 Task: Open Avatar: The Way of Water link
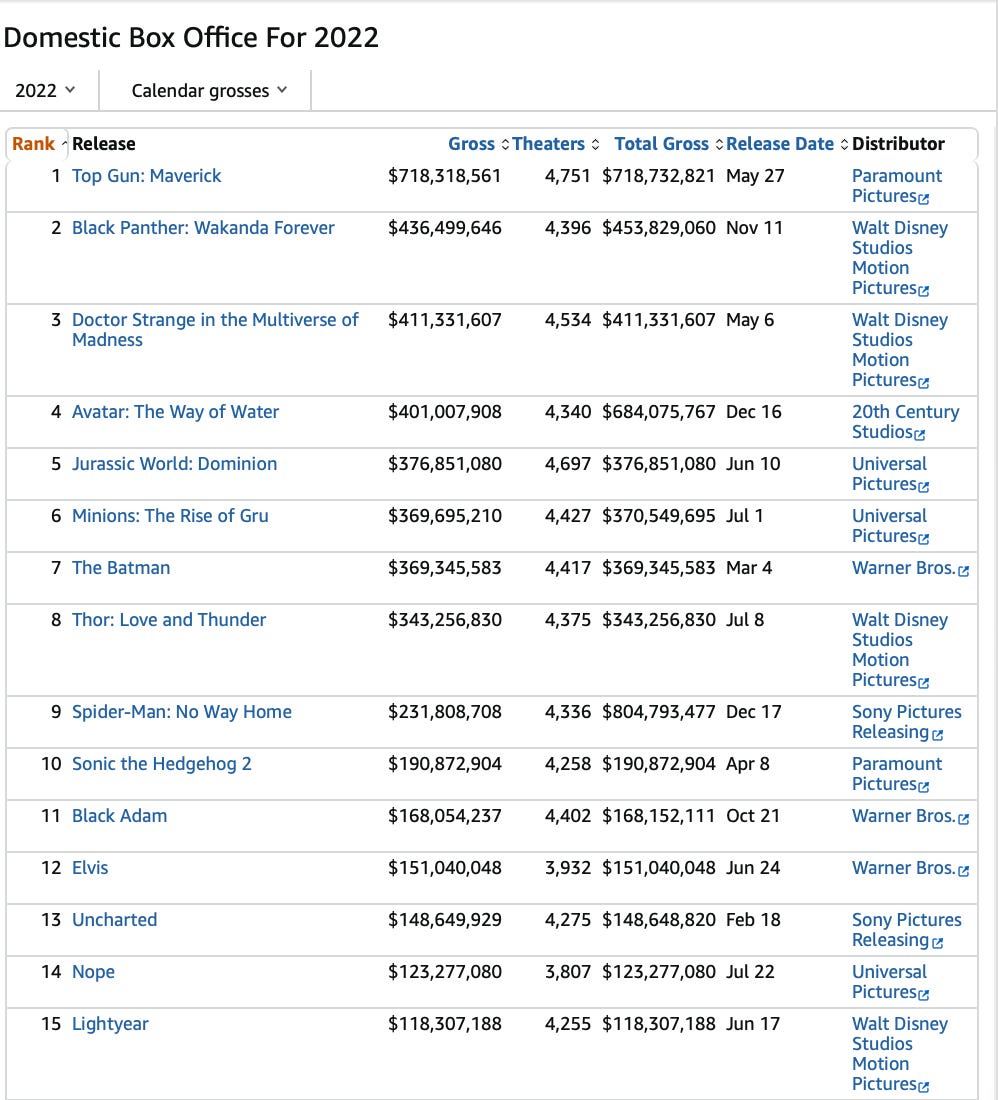(x=175, y=412)
